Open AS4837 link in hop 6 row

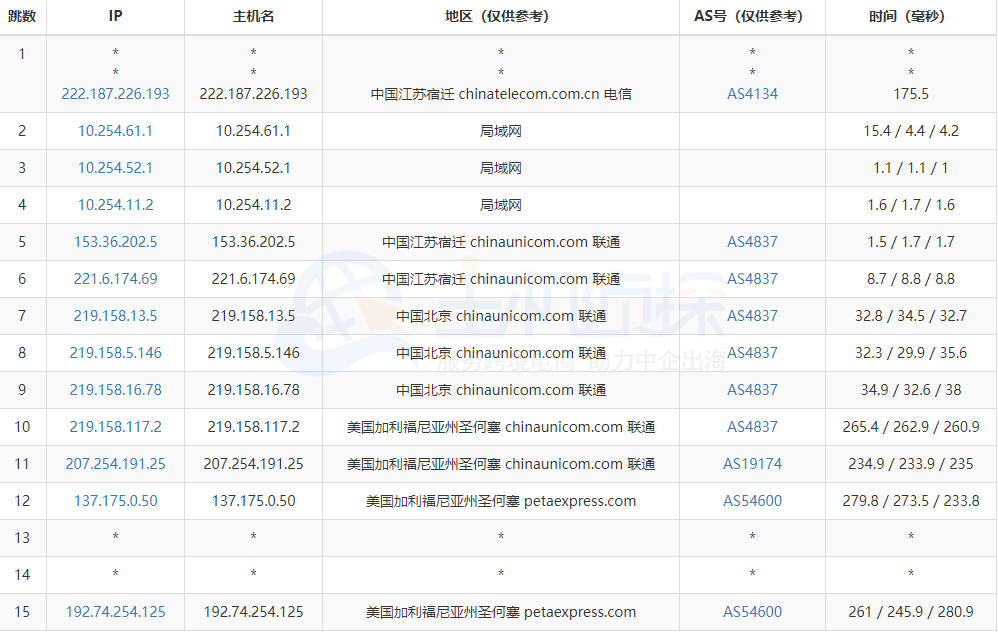click(752, 279)
